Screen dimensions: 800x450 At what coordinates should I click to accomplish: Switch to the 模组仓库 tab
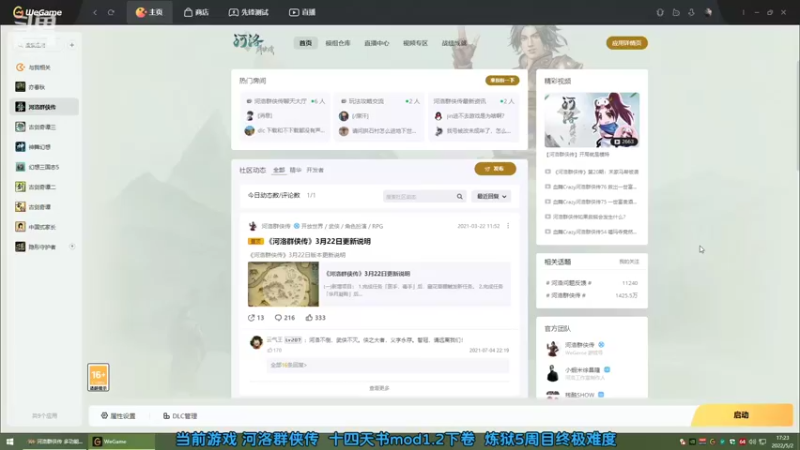click(338, 43)
